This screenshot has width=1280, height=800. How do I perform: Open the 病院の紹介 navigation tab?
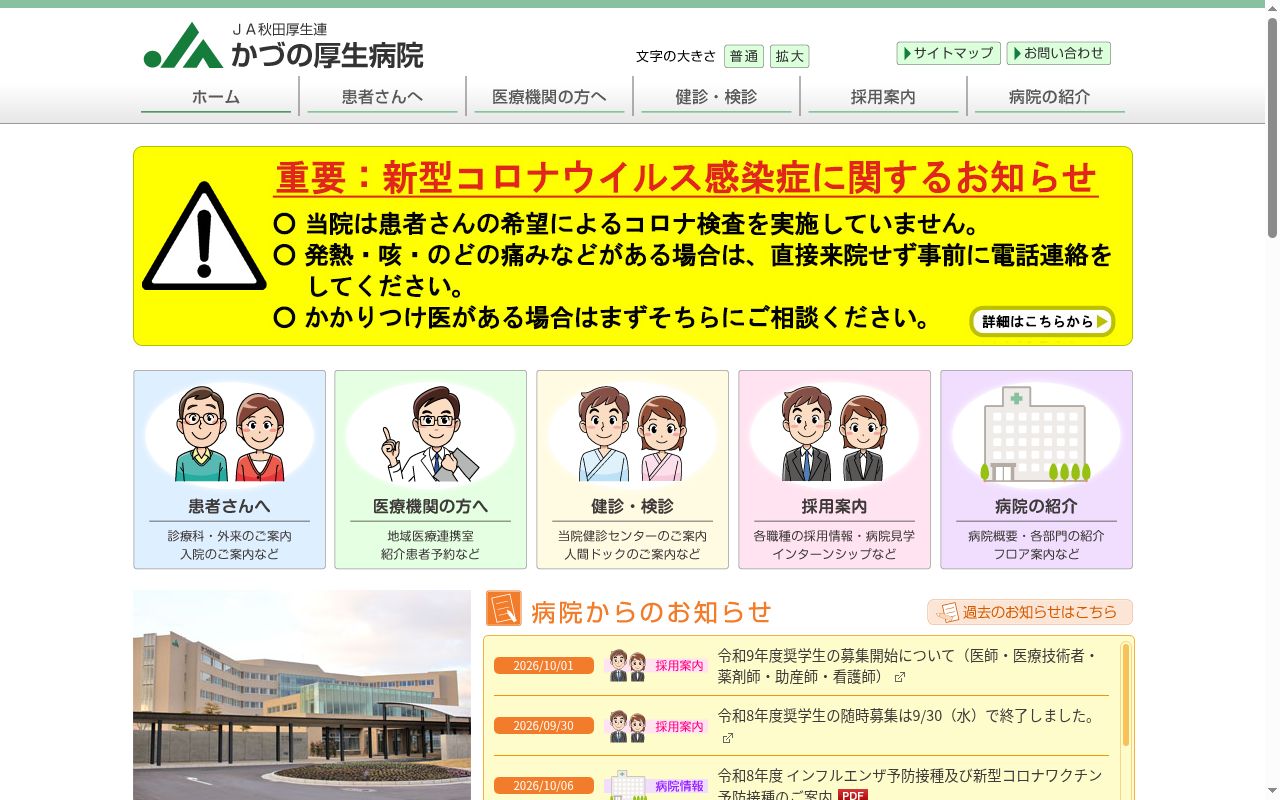pos(1050,97)
